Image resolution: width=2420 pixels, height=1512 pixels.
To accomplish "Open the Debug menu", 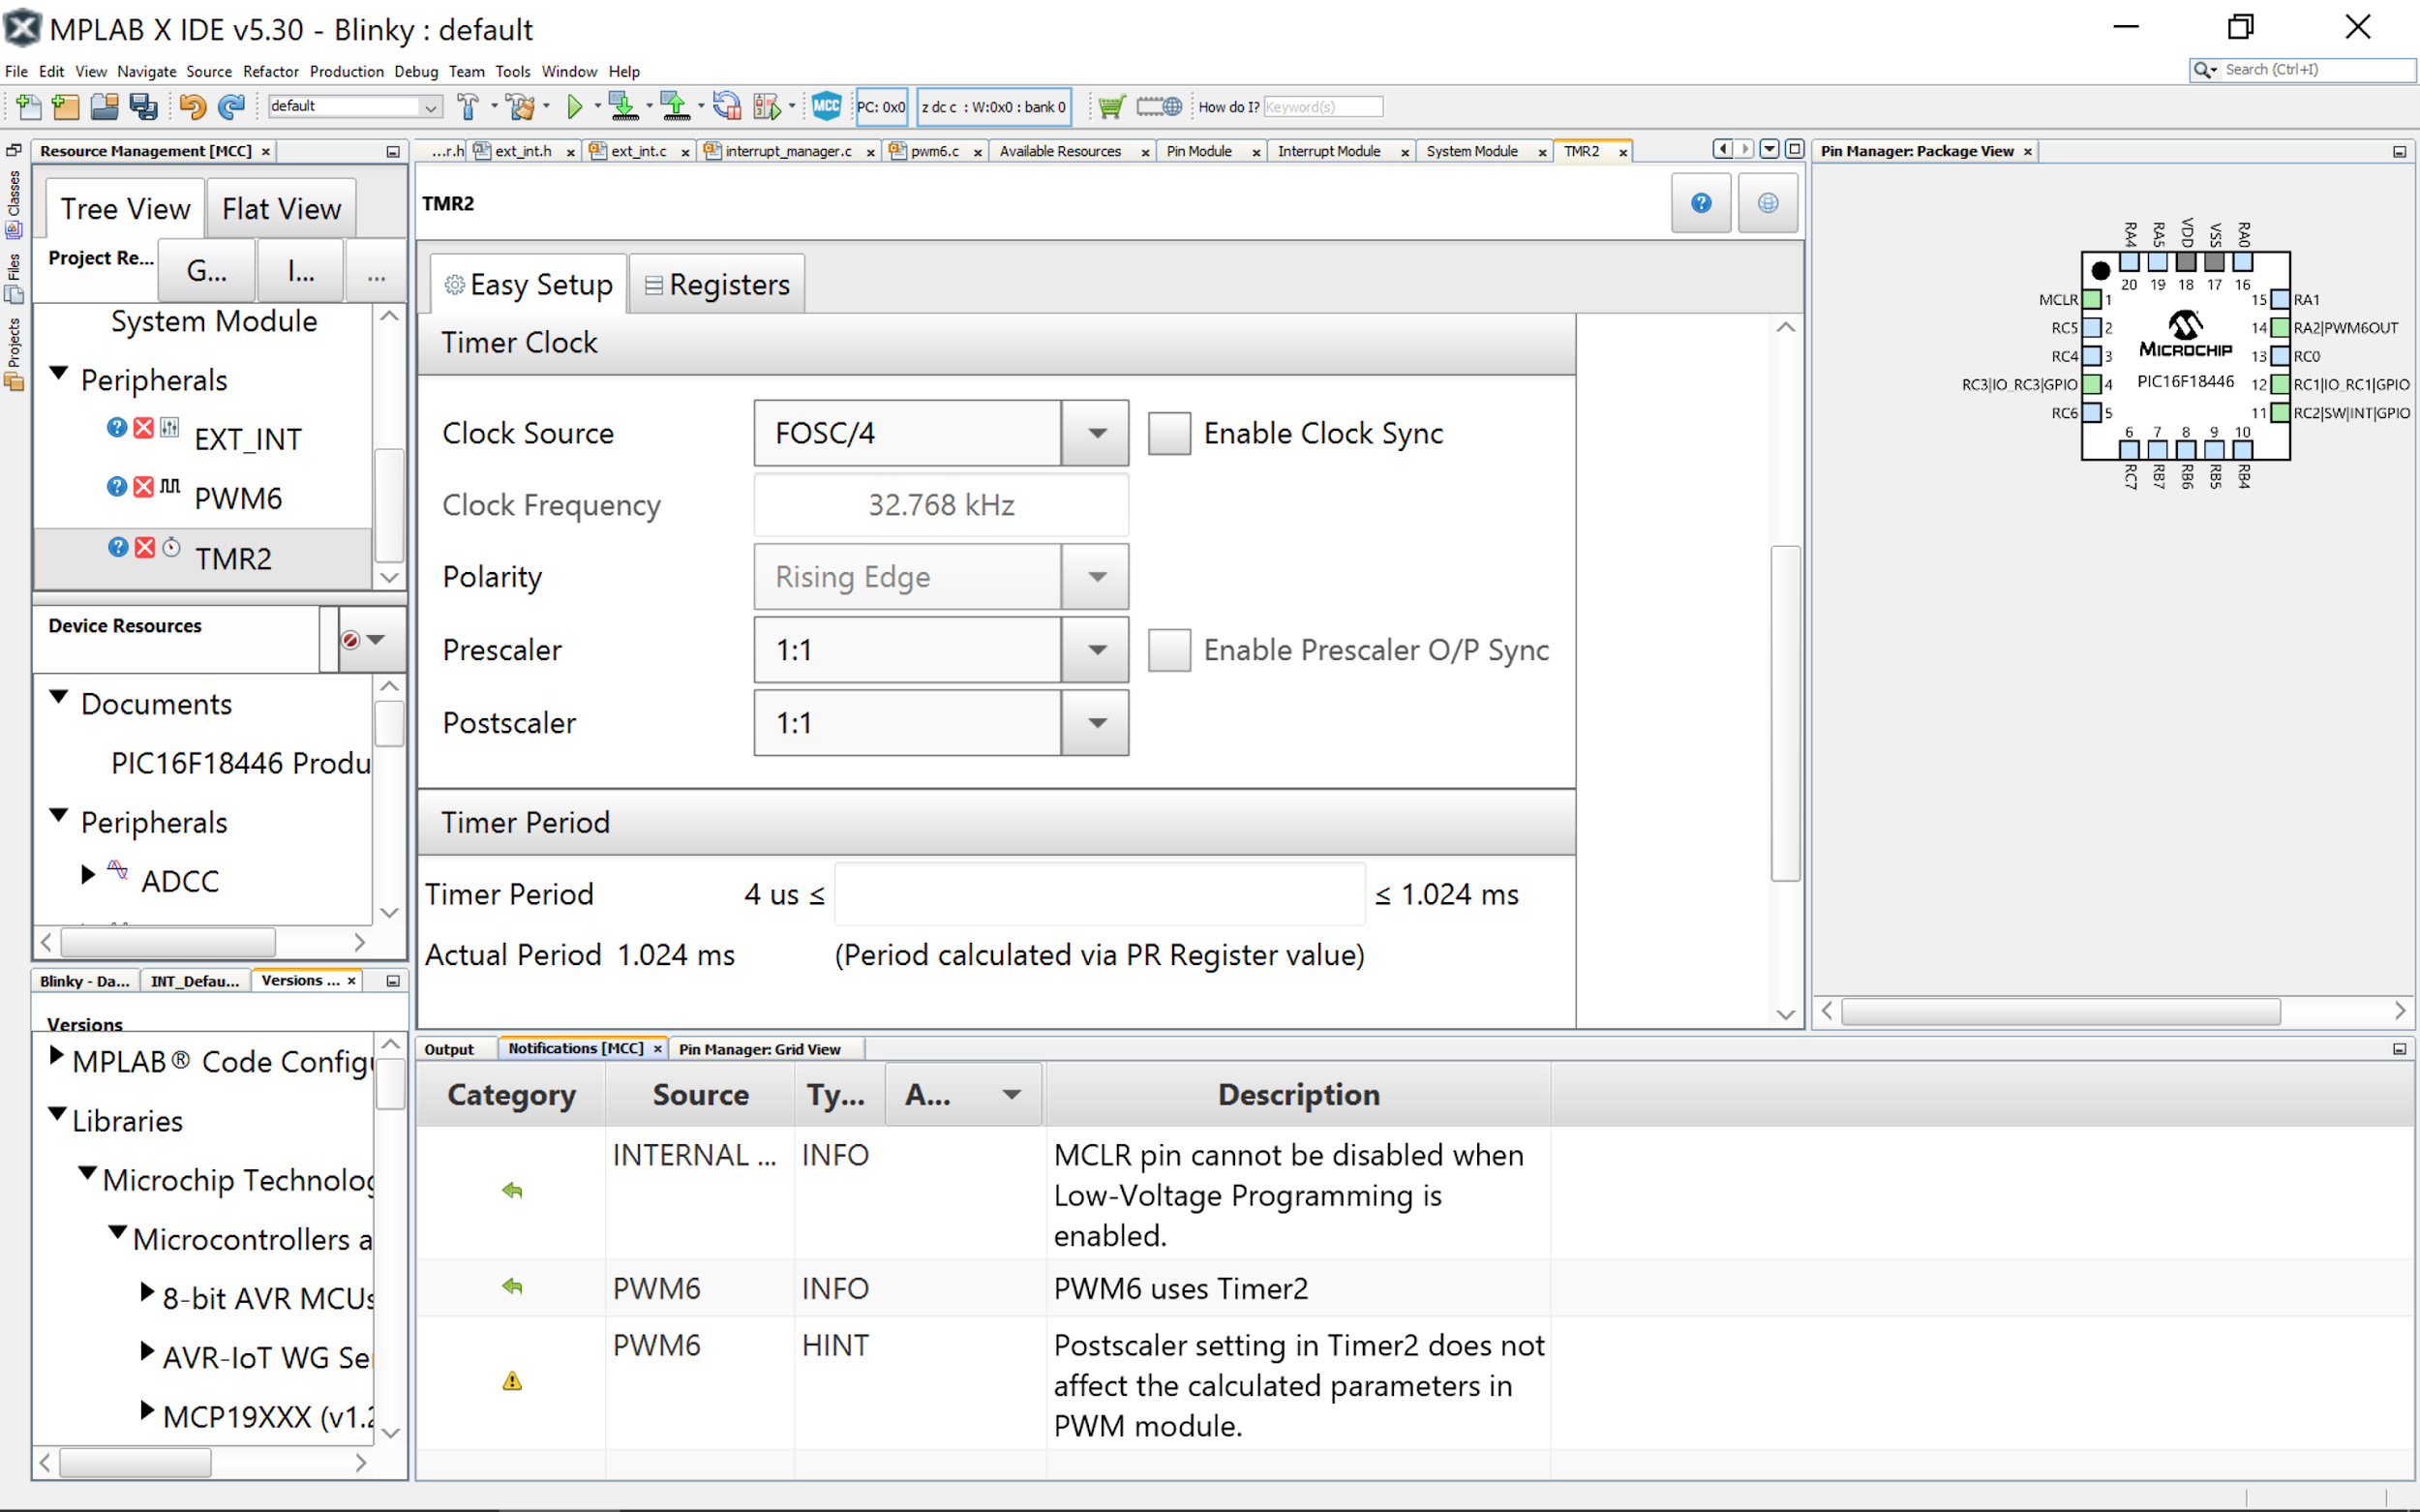I will 416,72.
